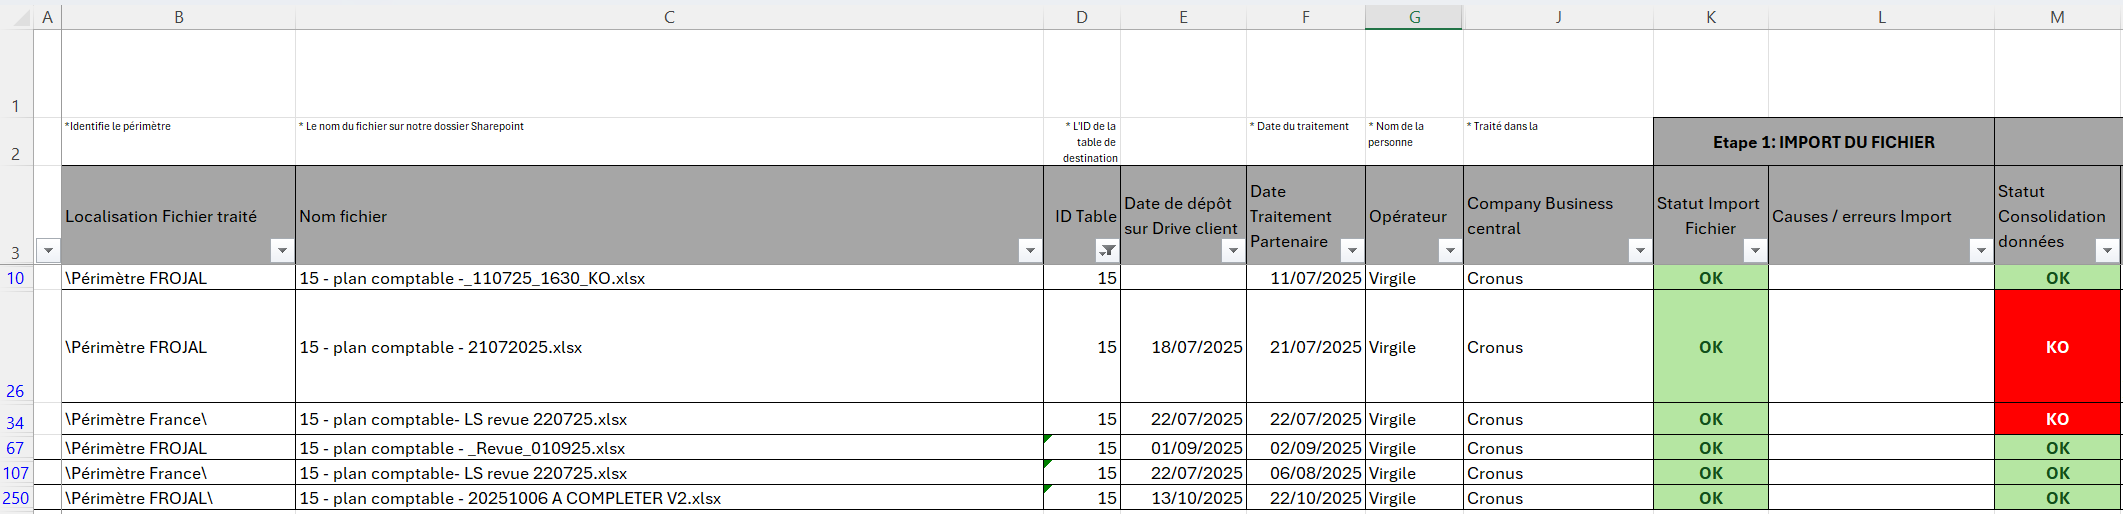Image resolution: width=2123 pixels, height=514 pixels.
Task: Expand the Nom fichier filter dropdown
Action: pos(1030,251)
